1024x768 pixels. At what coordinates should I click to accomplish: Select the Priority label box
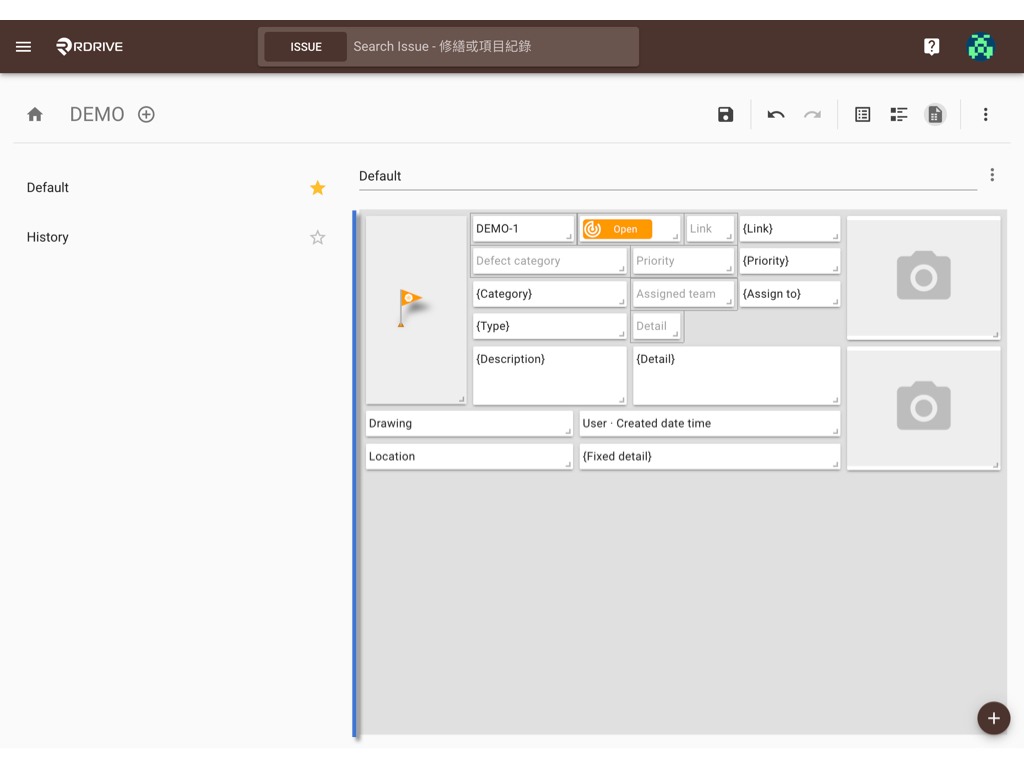click(683, 261)
